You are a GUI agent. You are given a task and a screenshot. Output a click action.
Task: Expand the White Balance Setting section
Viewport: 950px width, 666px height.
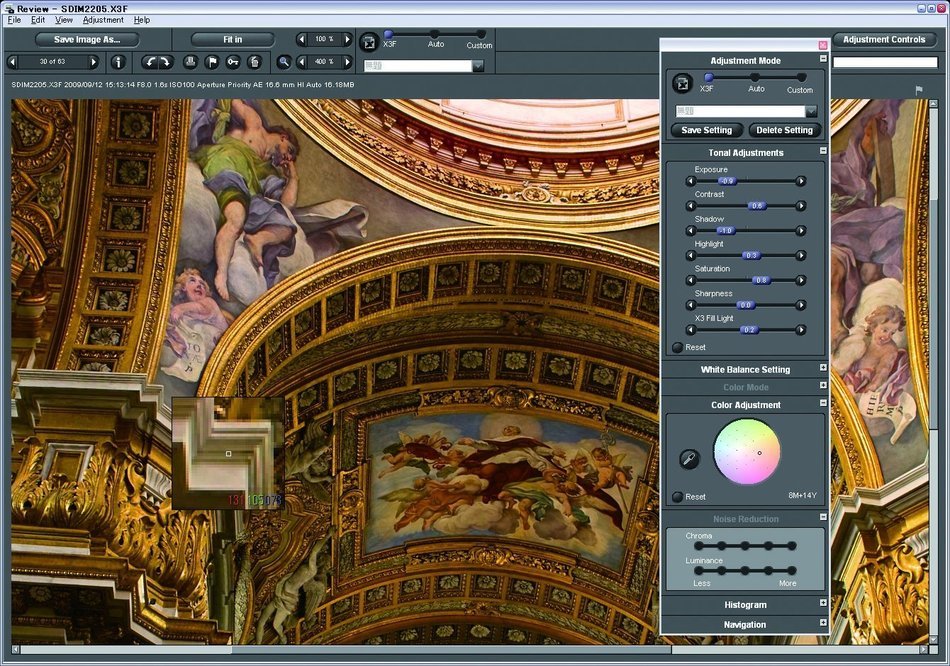823,367
